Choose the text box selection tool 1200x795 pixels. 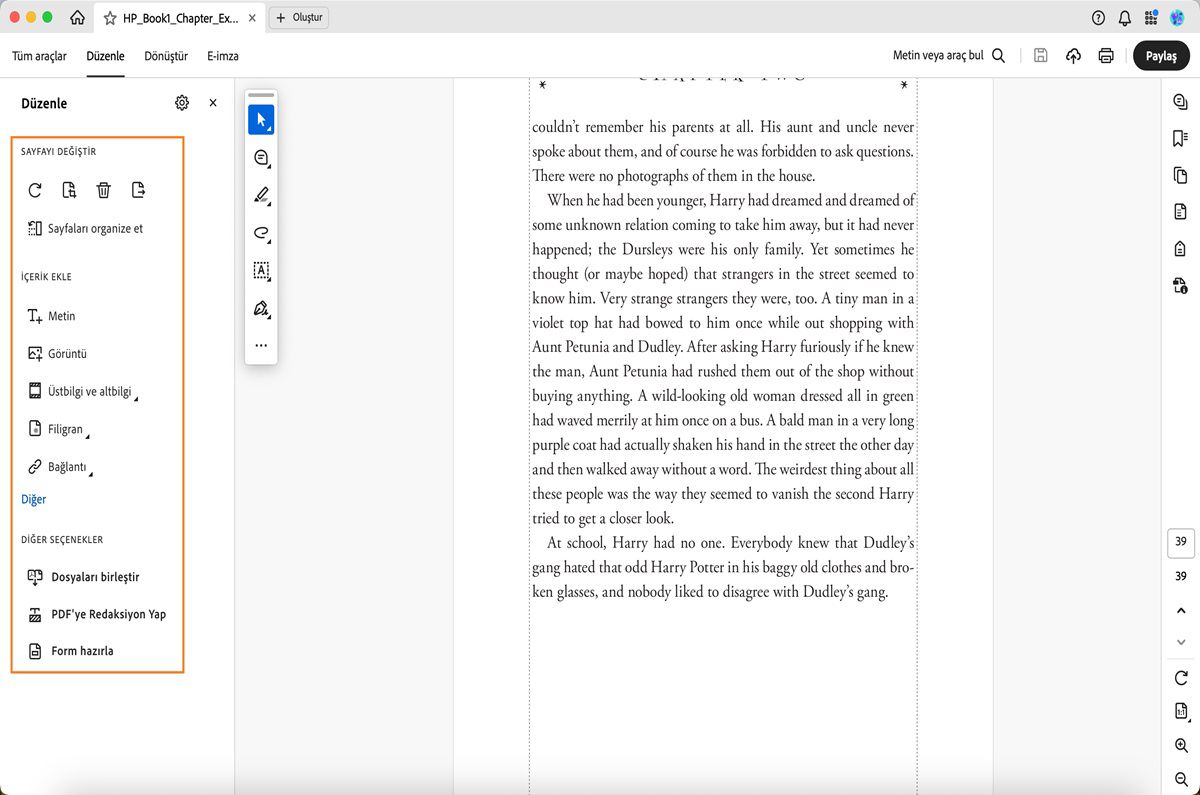(x=261, y=271)
